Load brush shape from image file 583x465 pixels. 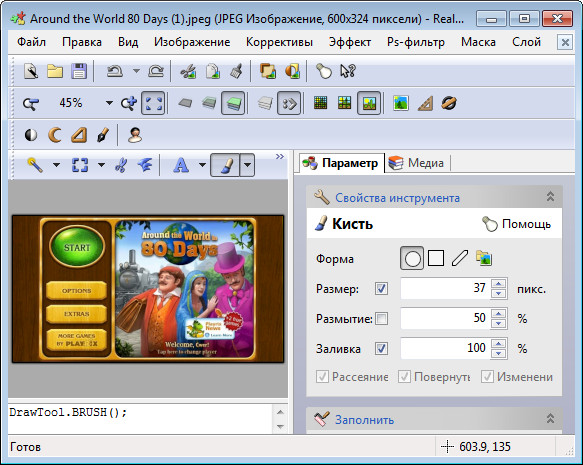484,258
